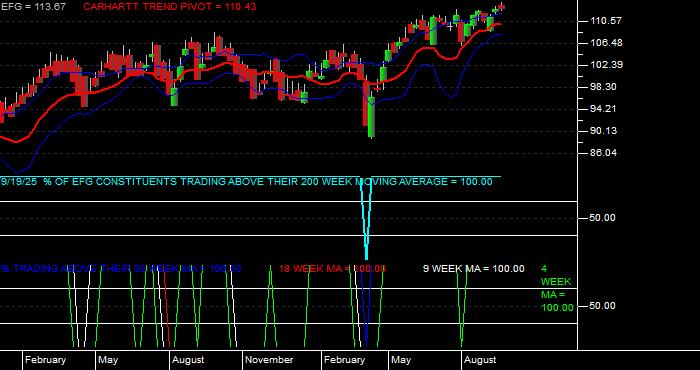Click the first May date marker
Viewport: 700px width, 370px height.
pyautogui.click(x=108, y=360)
